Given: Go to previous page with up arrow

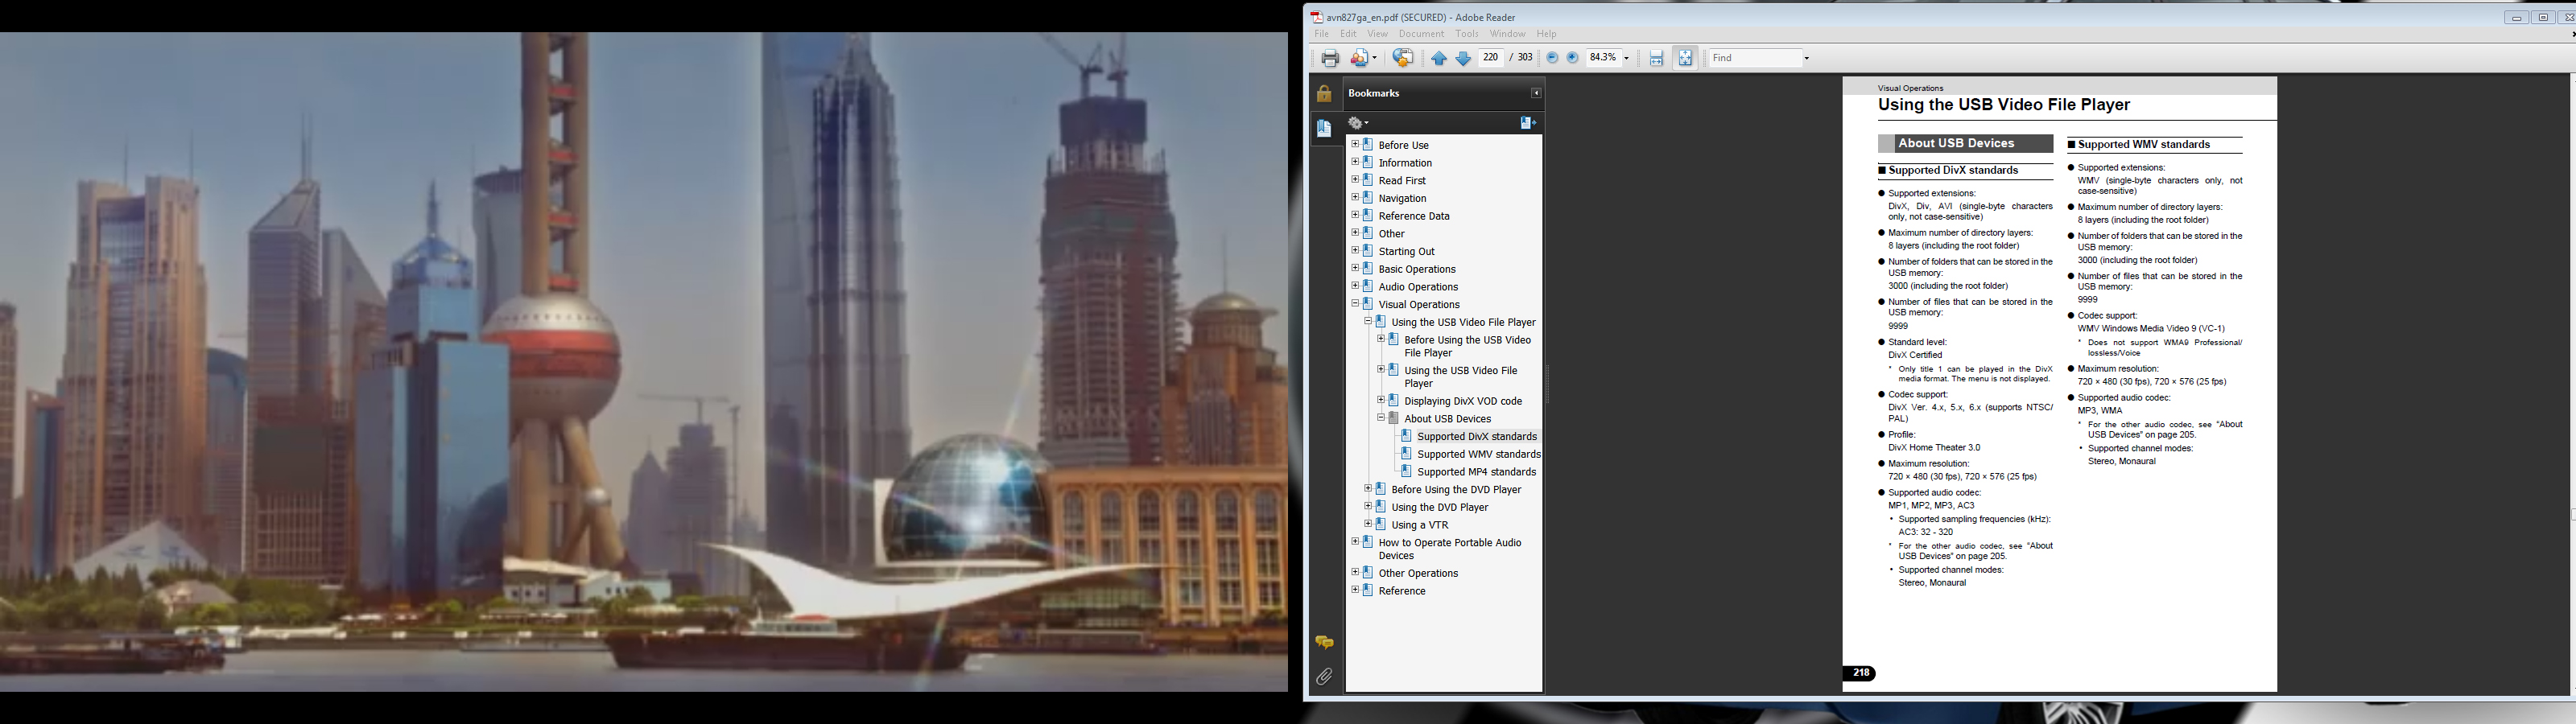Looking at the screenshot, I should tap(1439, 58).
